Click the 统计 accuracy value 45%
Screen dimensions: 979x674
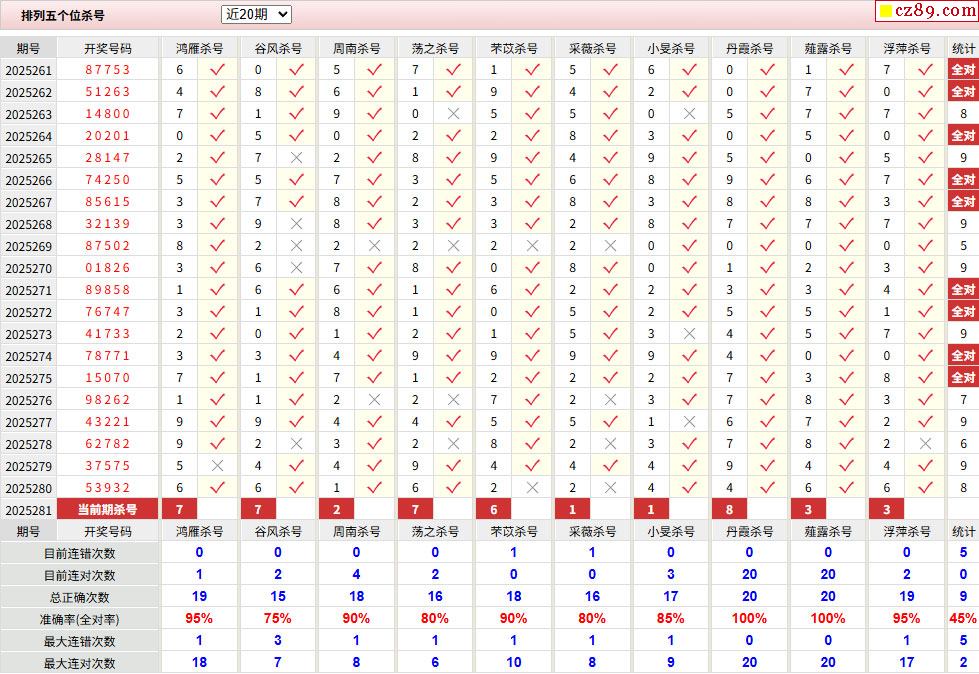(x=963, y=618)
